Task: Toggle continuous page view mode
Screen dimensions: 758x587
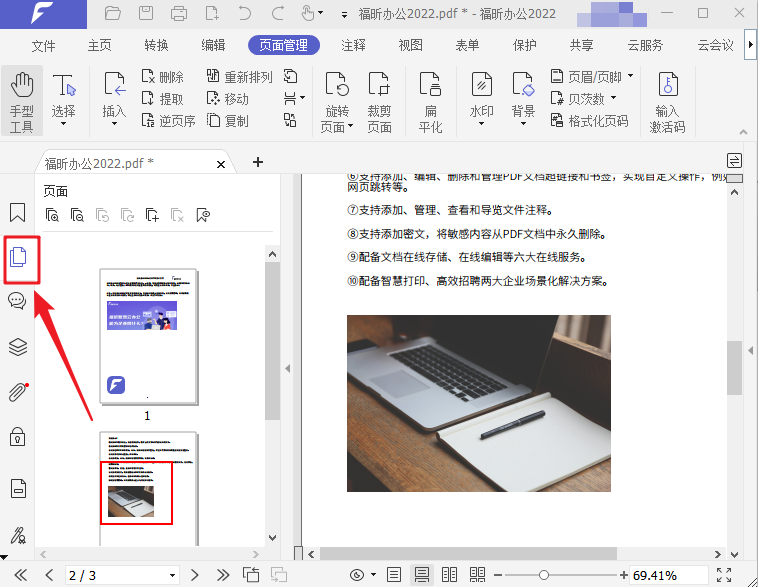Action: coord(422,575)
